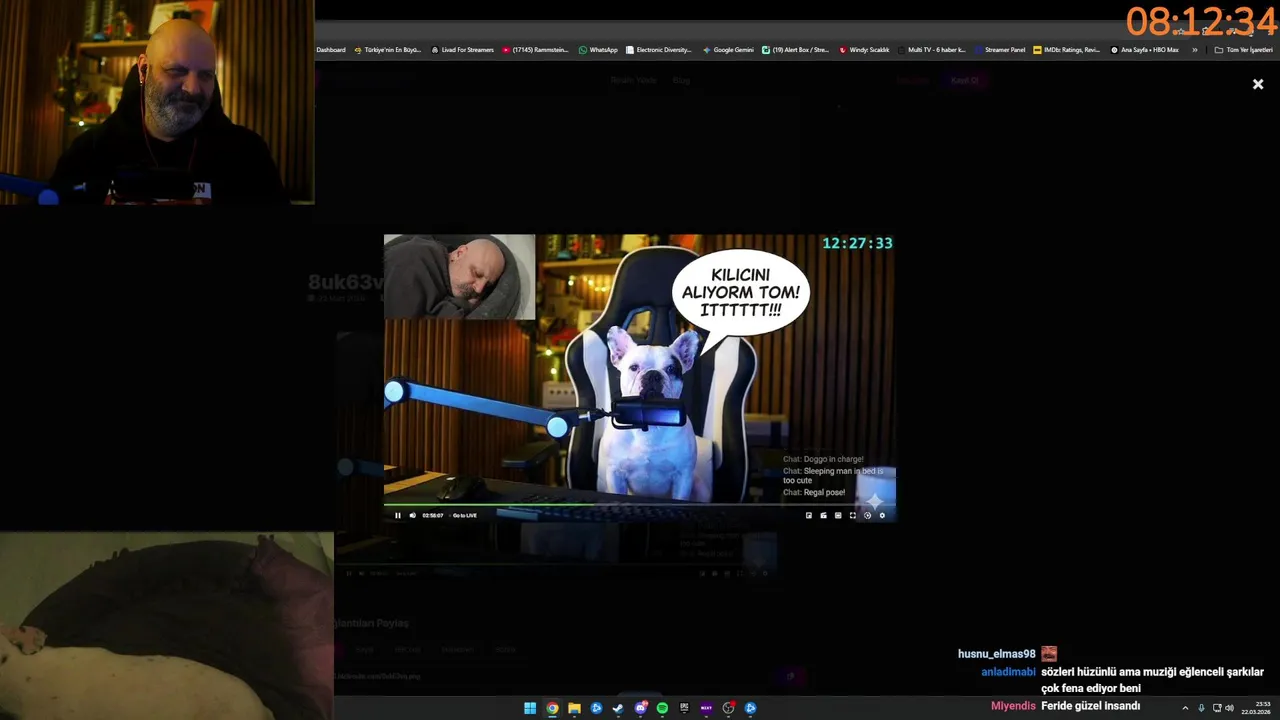Screen dimensions: 1280x720
Task: Click the picture-in-picture icon in player
Action: tap(809, 515)
